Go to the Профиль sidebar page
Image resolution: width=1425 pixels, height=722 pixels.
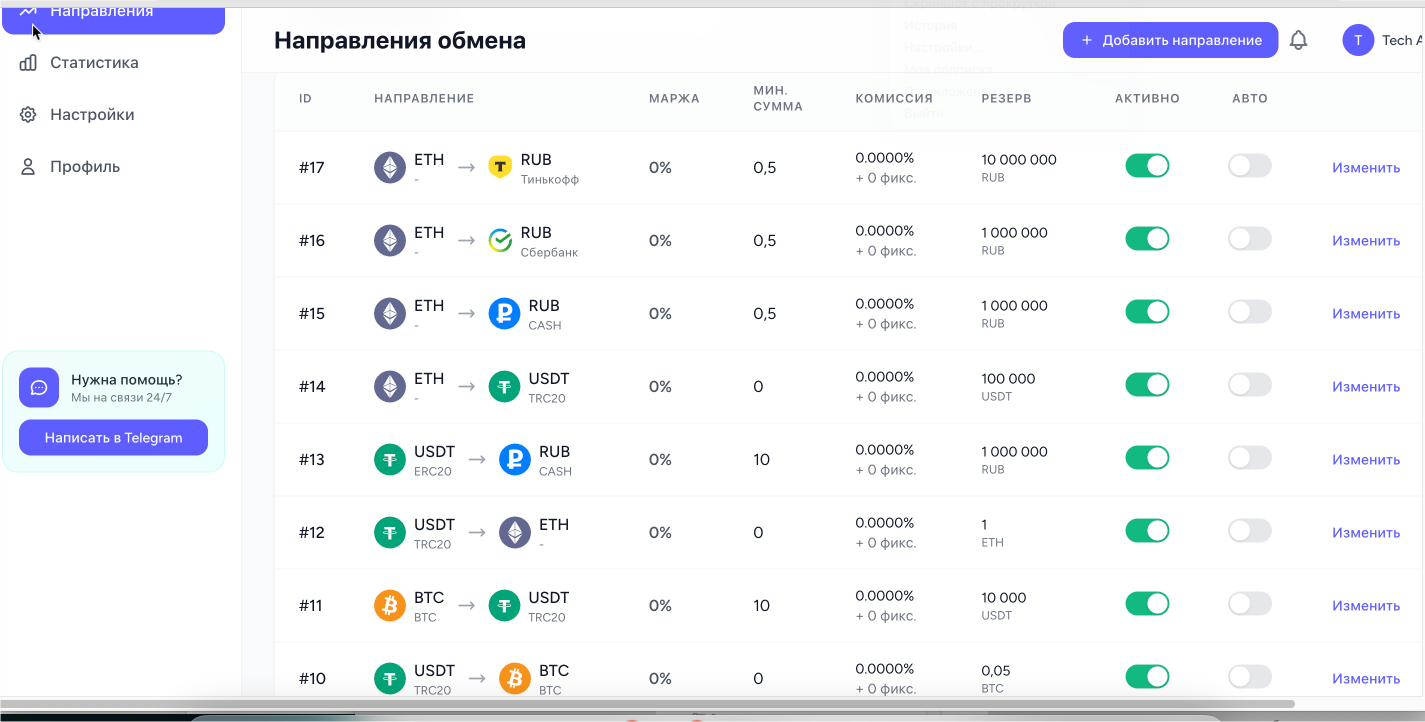[x=85, y=167]
